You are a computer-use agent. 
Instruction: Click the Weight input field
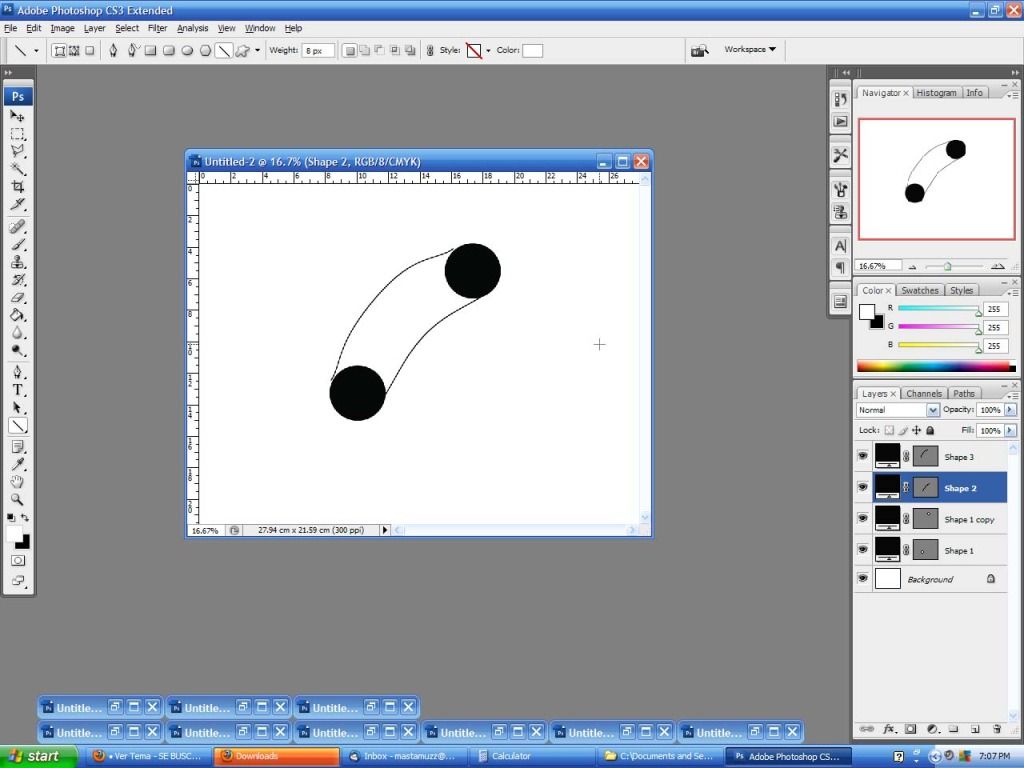318,50
